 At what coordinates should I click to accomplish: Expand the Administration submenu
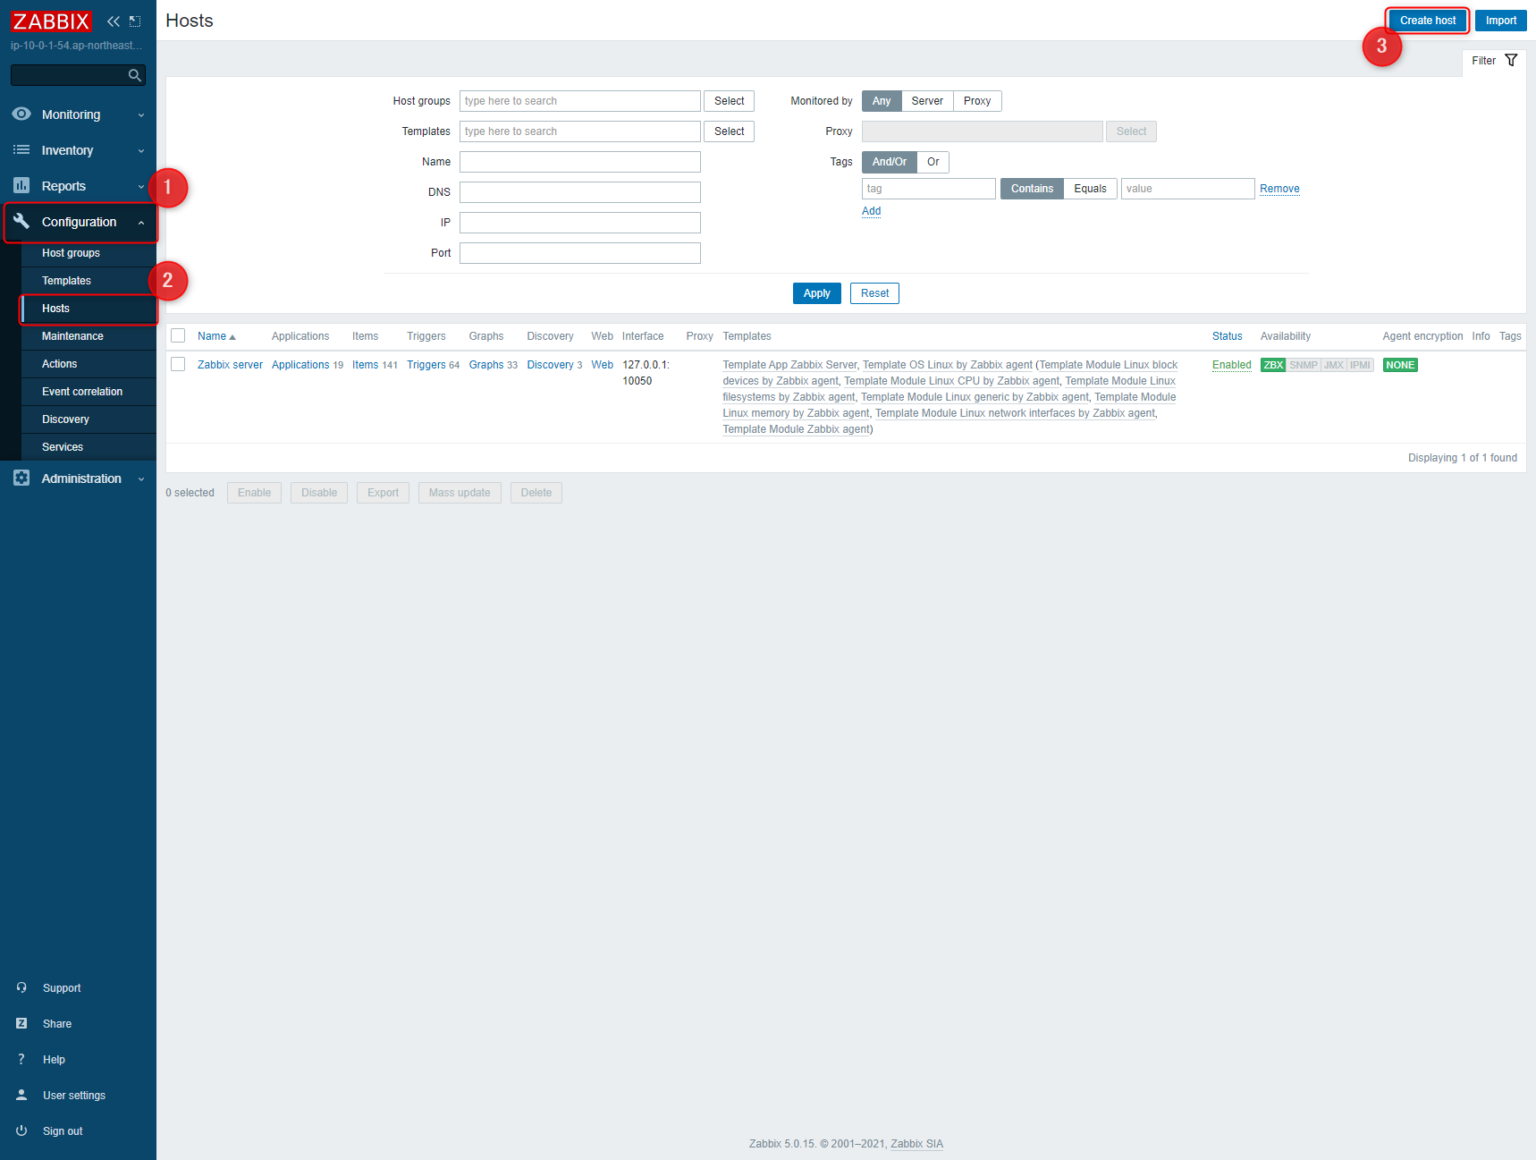pos(141,478)
